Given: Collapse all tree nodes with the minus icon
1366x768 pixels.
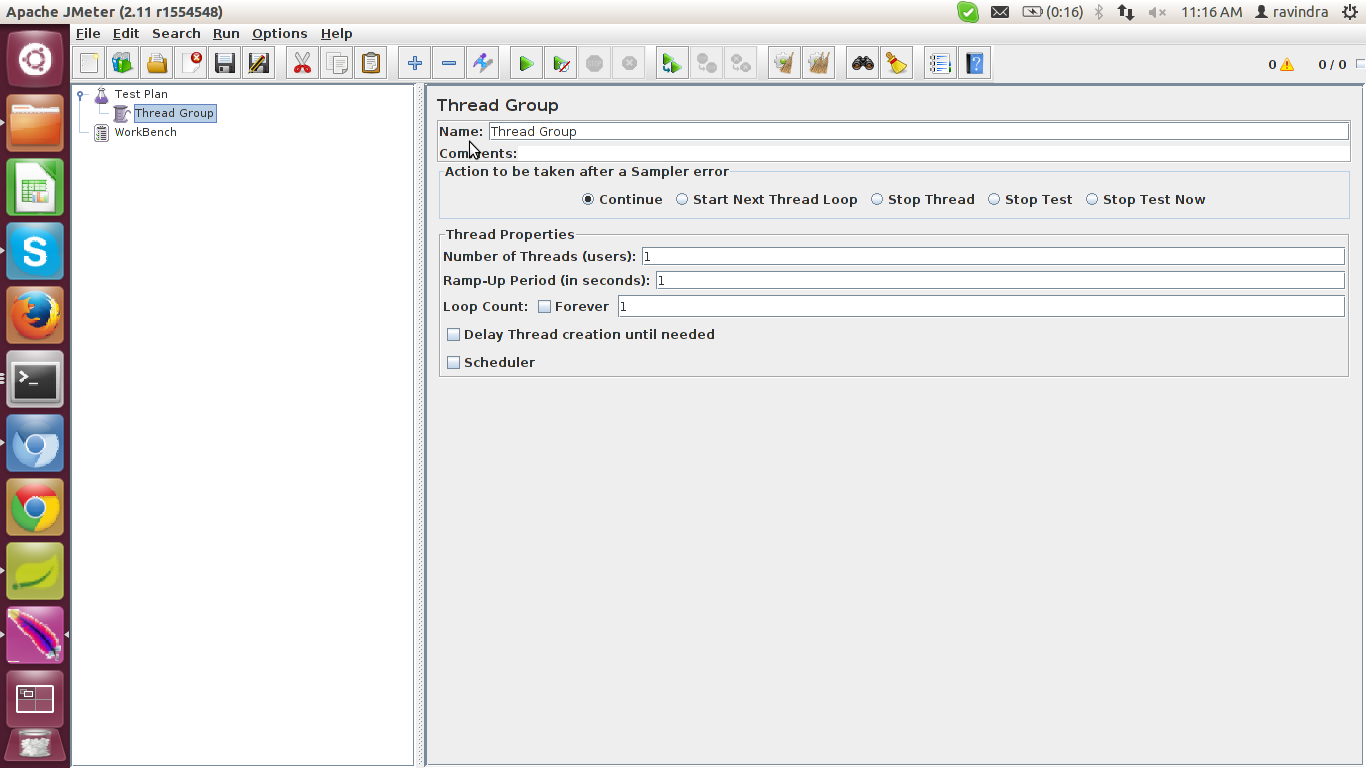Looking at the screenshot, I should (449, 64).
